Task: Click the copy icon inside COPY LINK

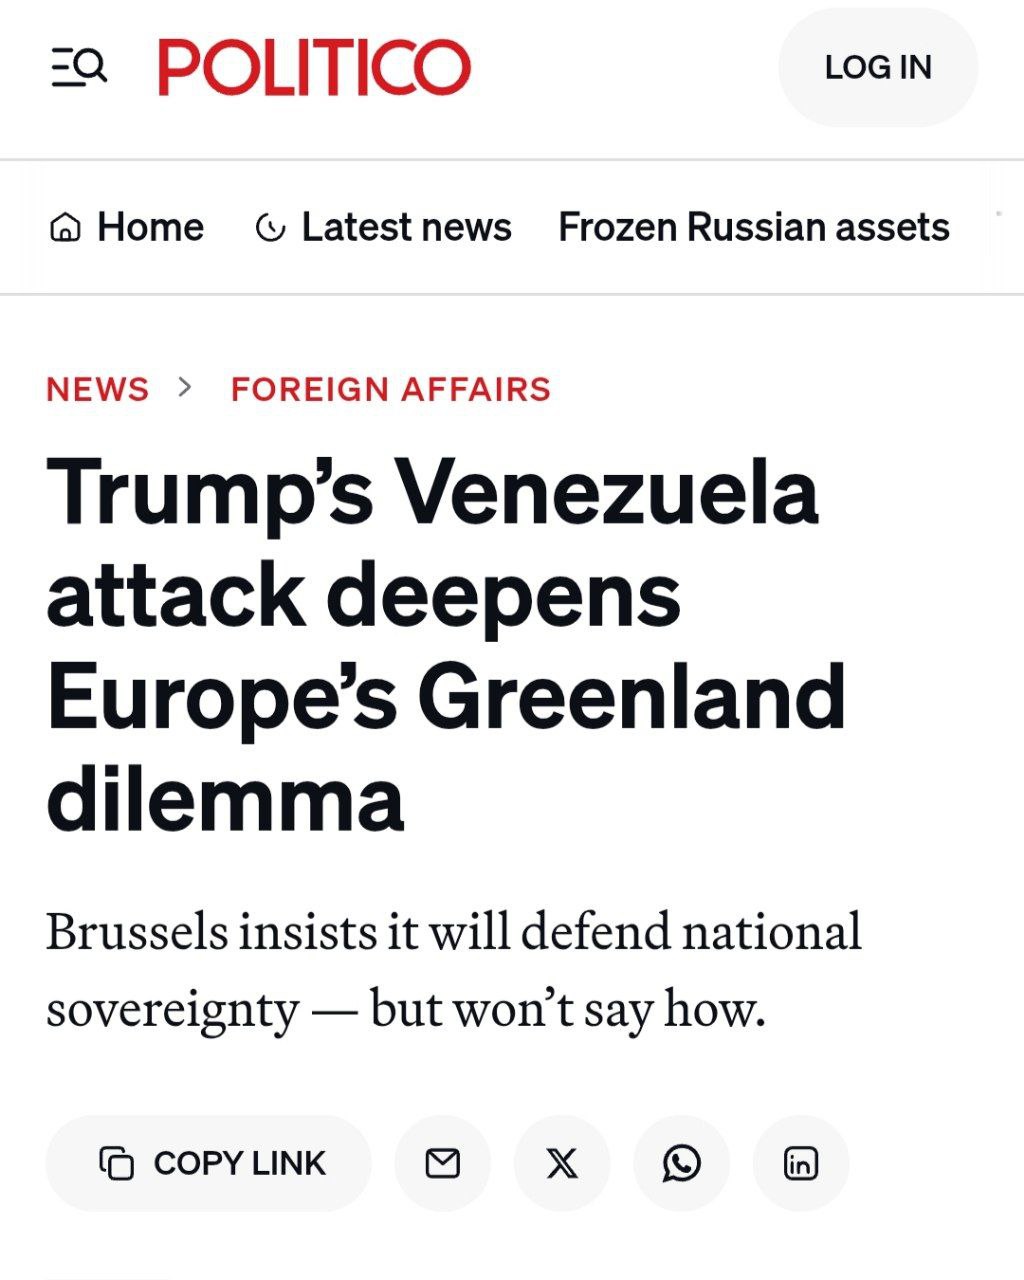Action: click(x=119, y=1163)
